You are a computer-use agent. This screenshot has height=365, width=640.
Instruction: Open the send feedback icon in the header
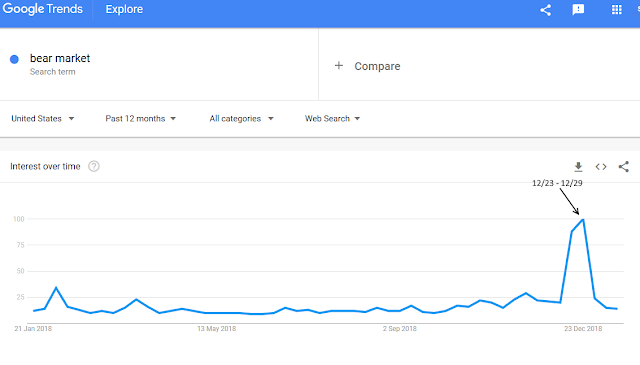(578, 10)
